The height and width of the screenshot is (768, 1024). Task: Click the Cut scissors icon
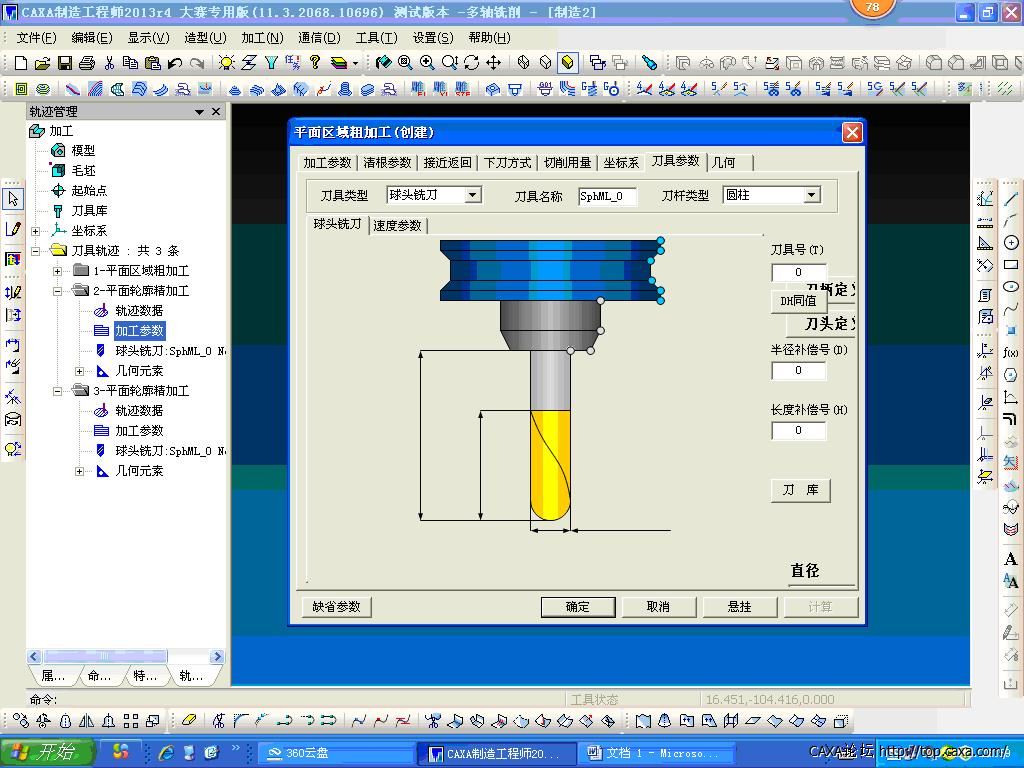(109, 63)
